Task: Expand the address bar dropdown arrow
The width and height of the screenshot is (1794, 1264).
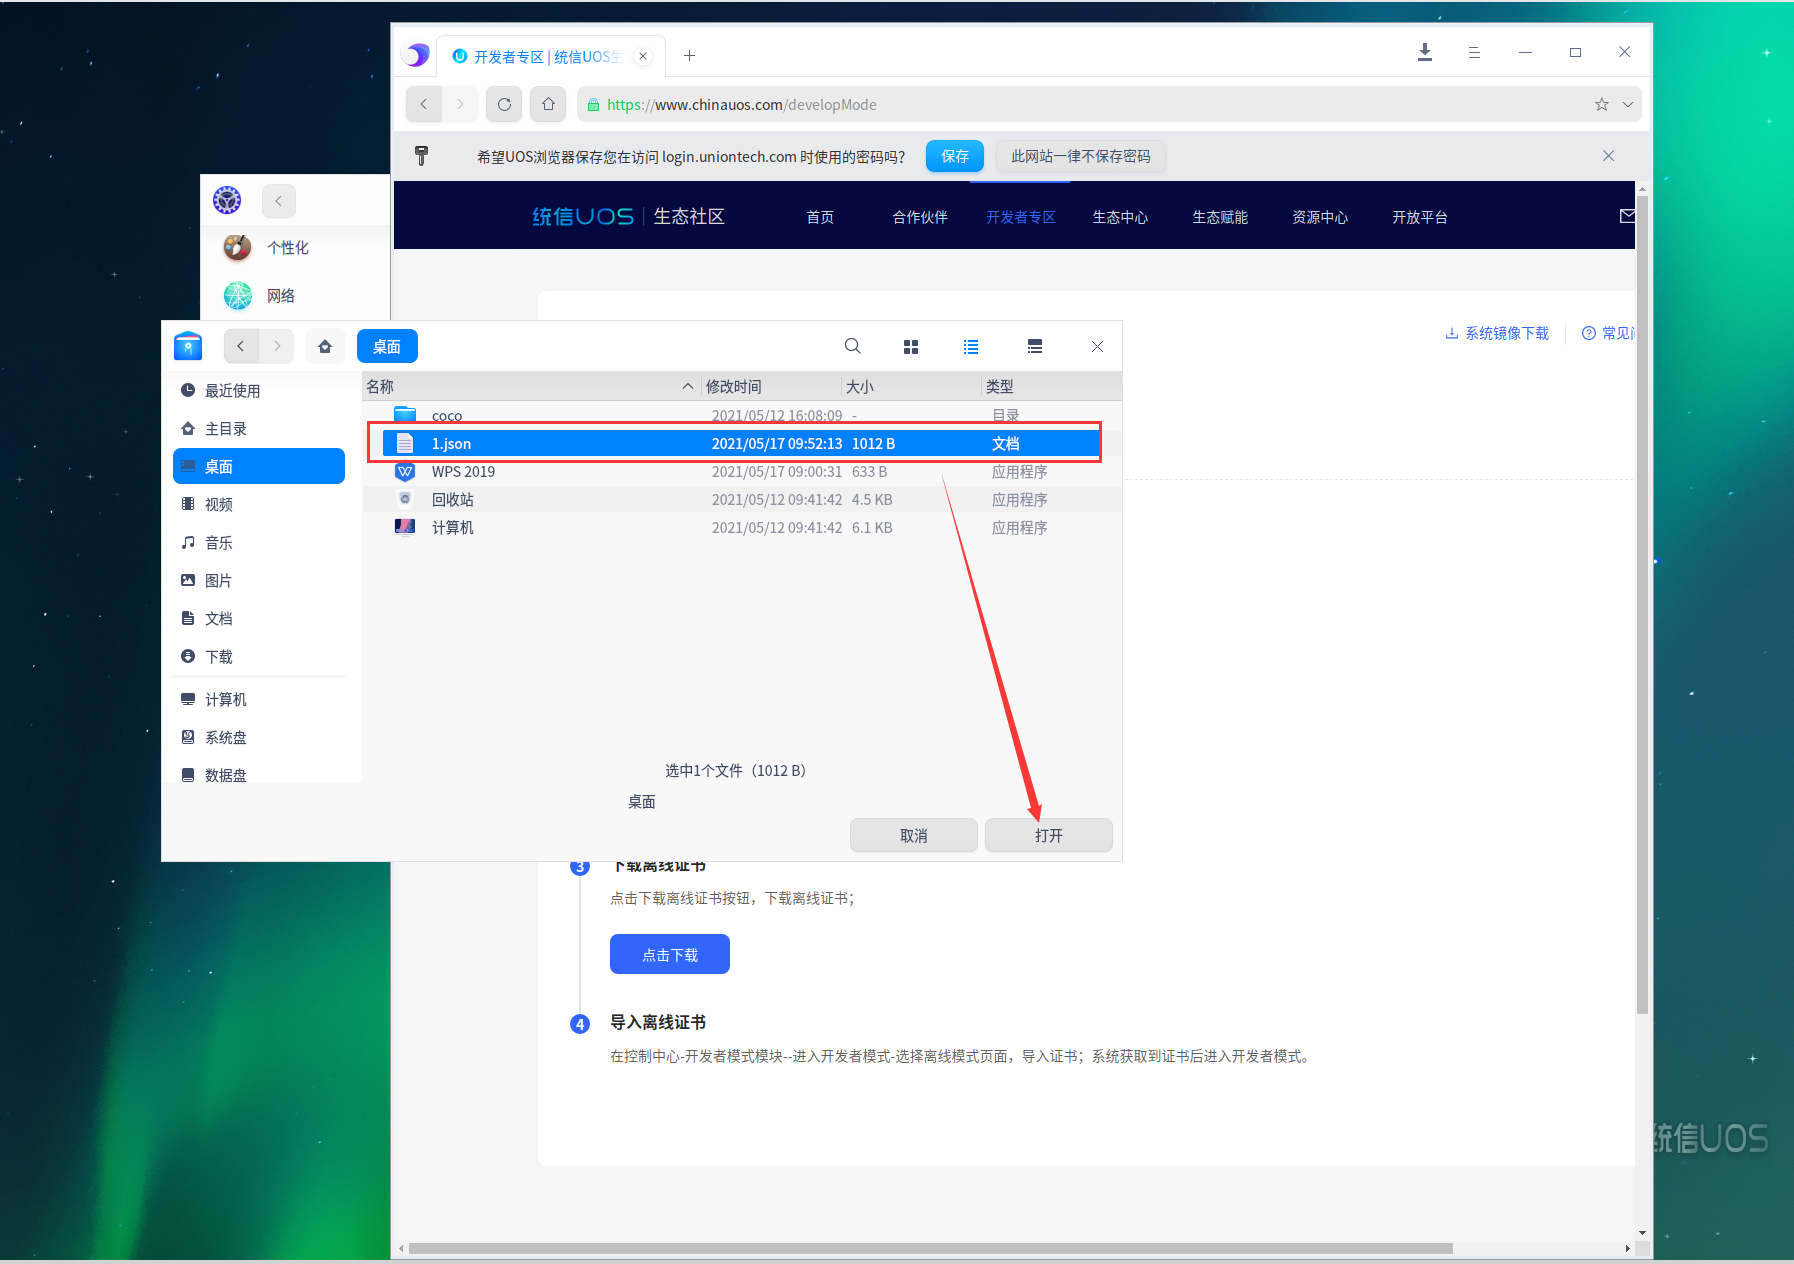Action: click(x=1628, y=104)
